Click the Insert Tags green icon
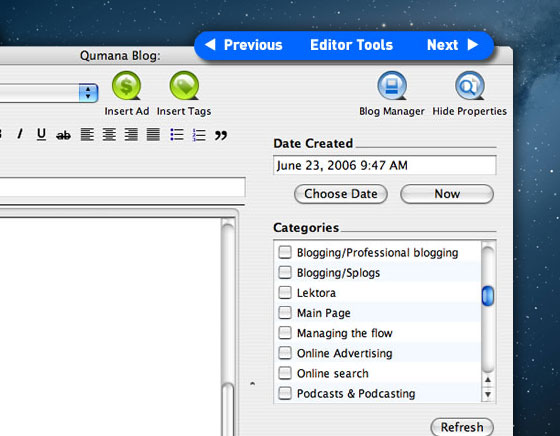 (x=184, y=86)
